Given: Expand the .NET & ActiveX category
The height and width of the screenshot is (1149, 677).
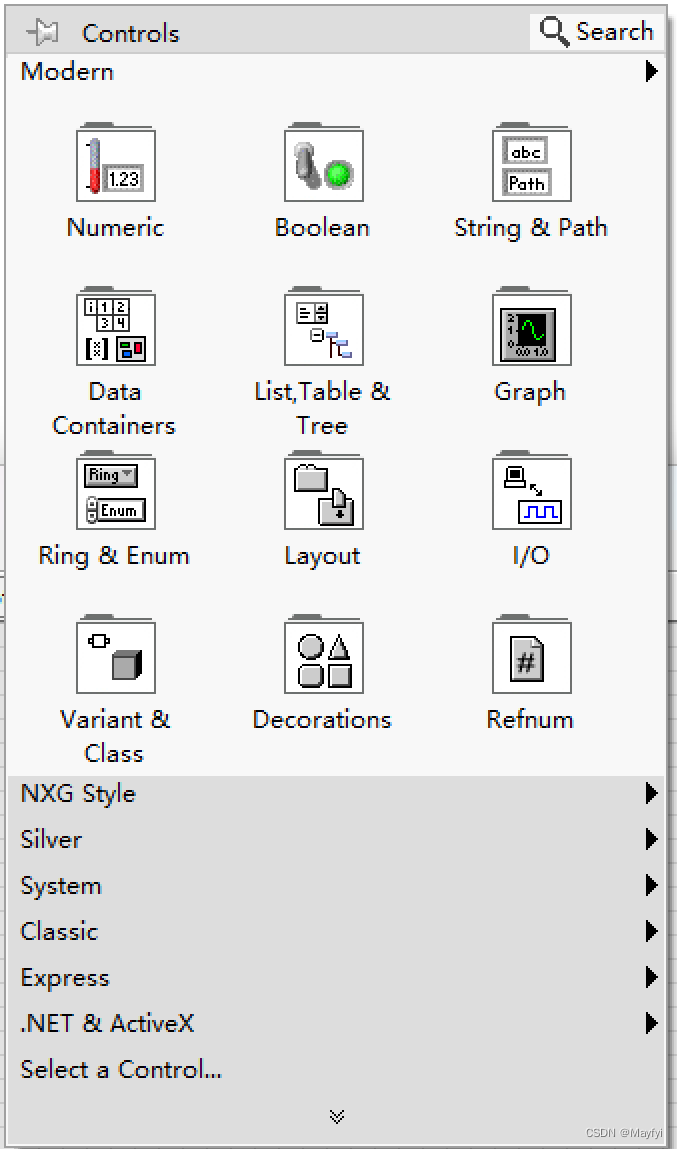Looking at the screenshot, I should click(x=336, y=1023).
